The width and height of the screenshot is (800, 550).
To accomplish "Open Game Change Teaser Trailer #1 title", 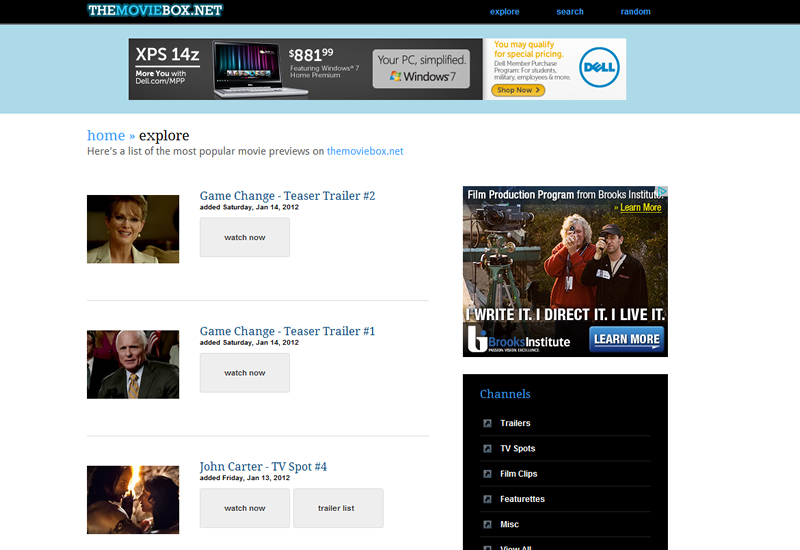I will coord(287,331).
